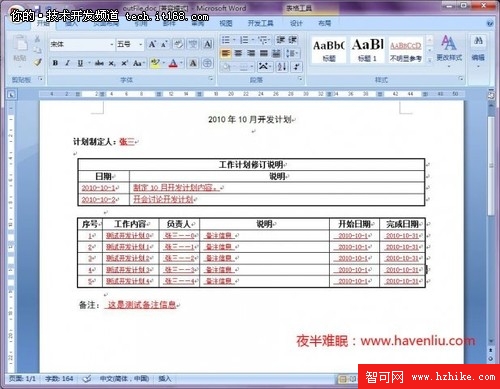
Task: Toggle Italic formatting
Action: 68,63
